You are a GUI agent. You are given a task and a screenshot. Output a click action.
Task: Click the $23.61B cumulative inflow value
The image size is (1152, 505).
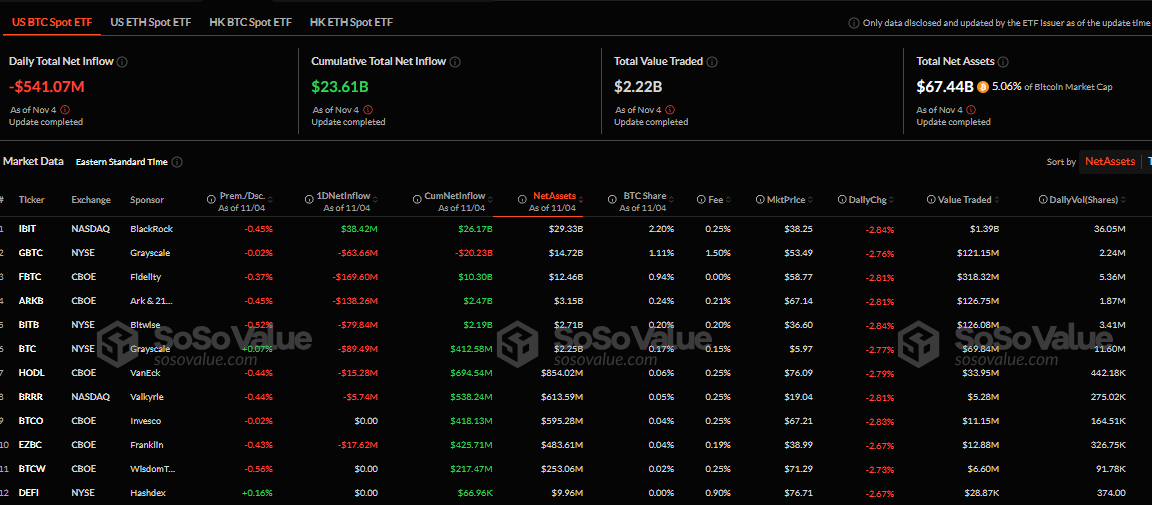339,87
